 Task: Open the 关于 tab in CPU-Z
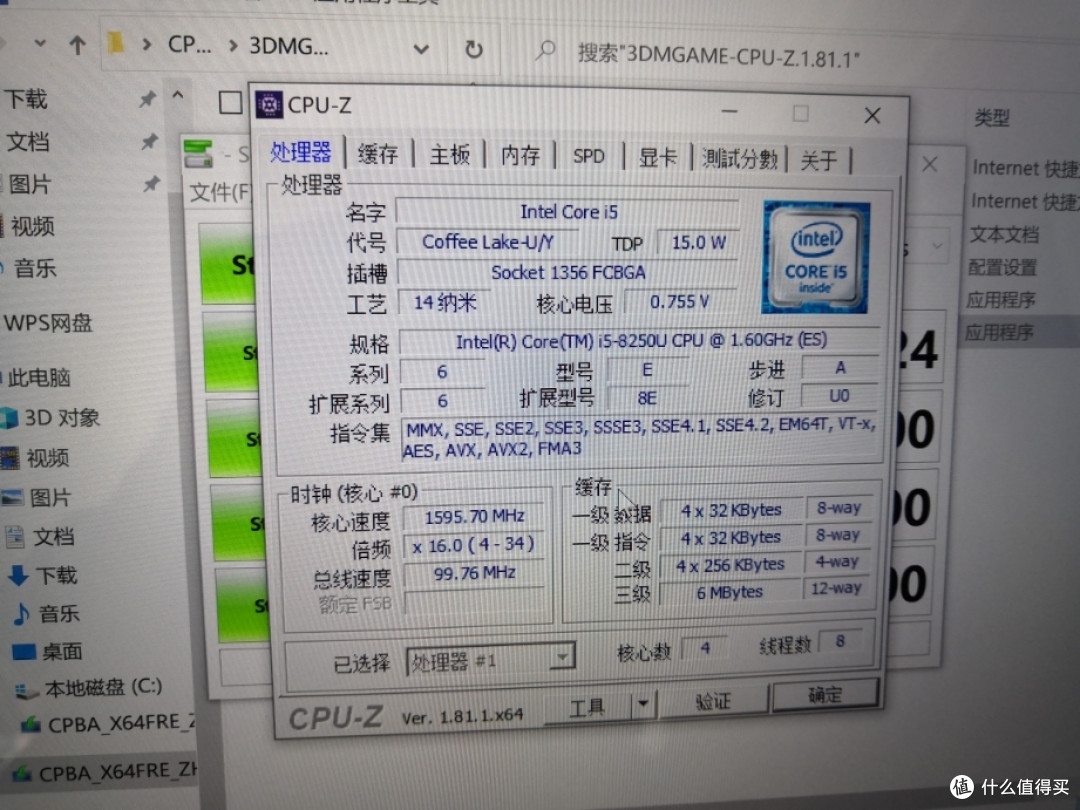coord(819,160)
